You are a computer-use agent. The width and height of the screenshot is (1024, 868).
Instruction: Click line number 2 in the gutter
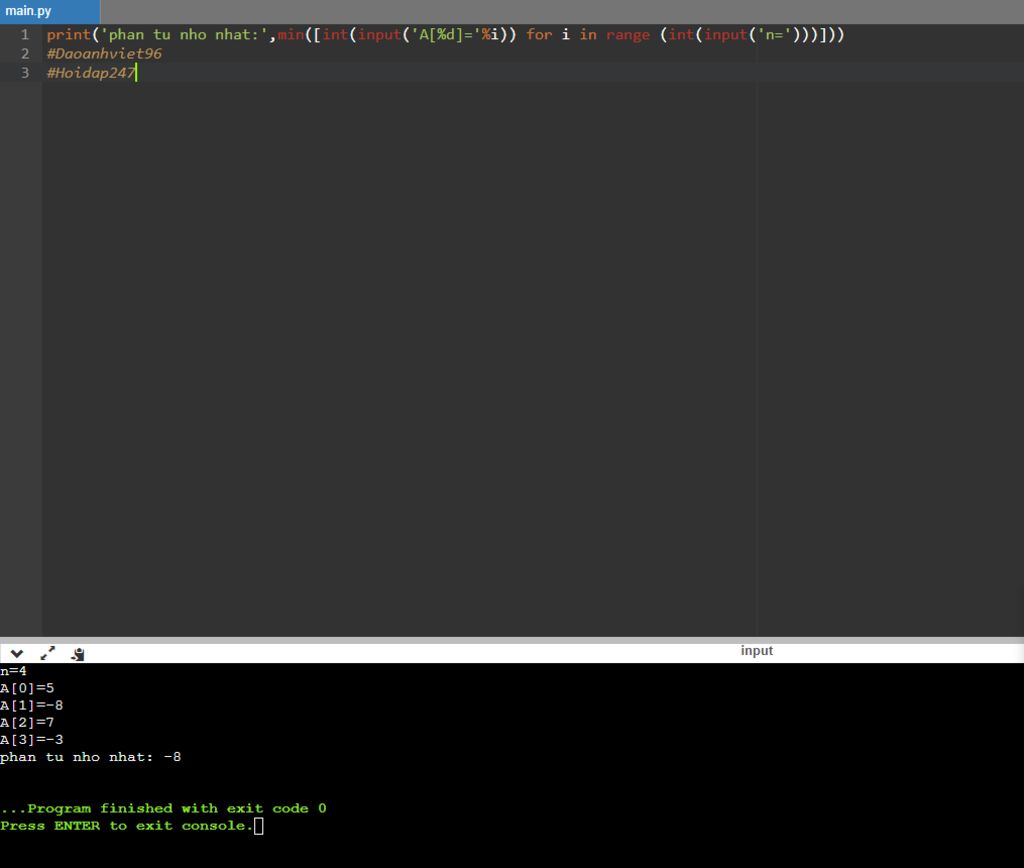point(25,54)
